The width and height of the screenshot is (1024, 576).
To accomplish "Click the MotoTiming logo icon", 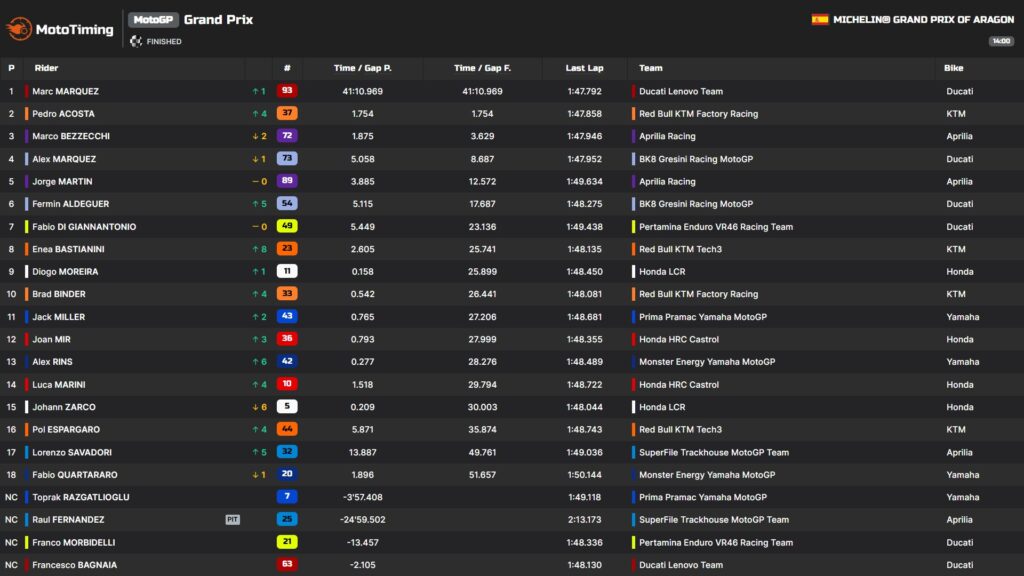I will click(x=19, y=29).
